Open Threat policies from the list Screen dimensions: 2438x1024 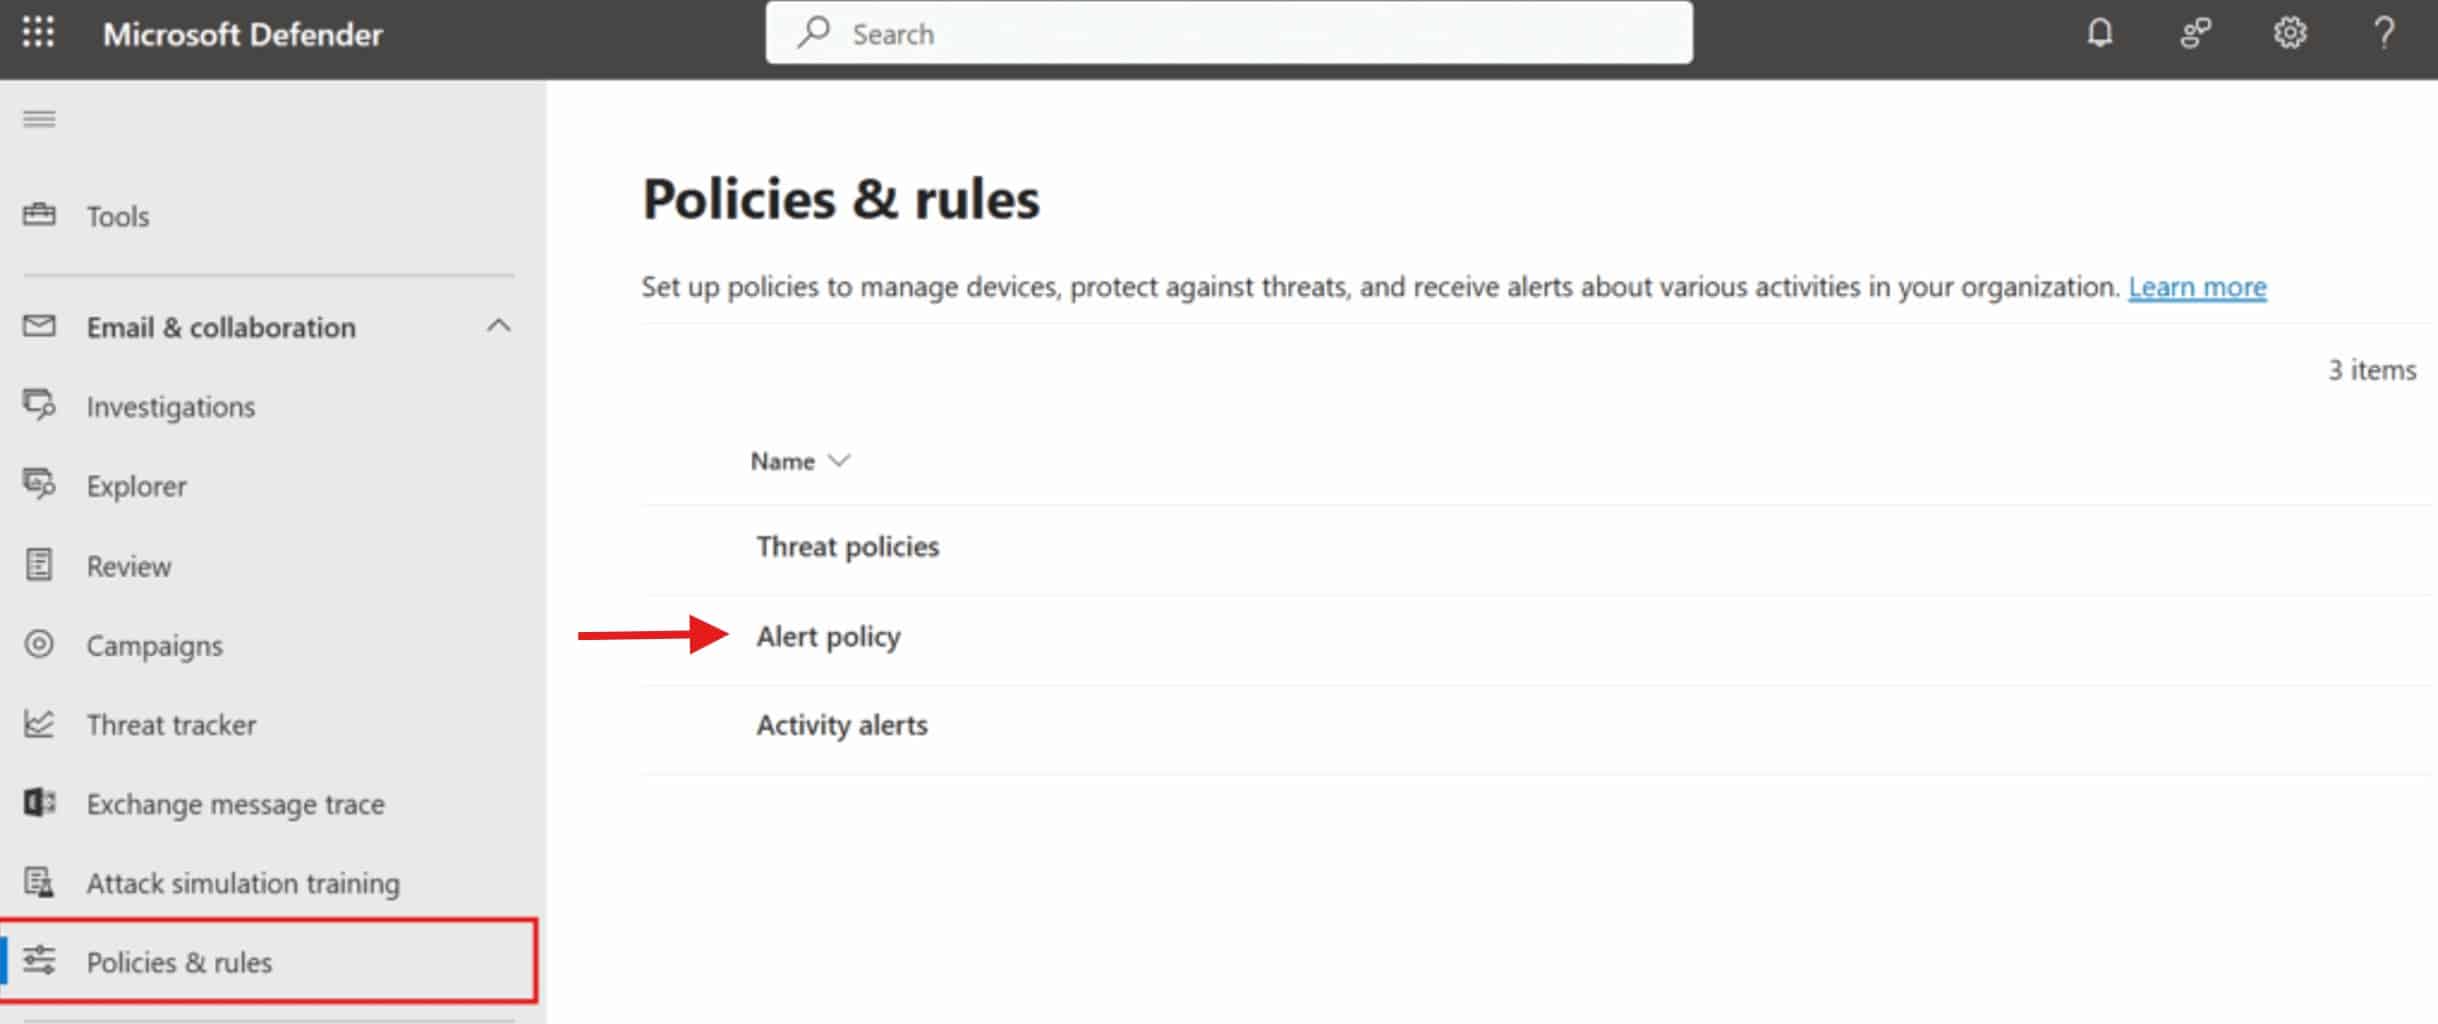pos(847,547)
